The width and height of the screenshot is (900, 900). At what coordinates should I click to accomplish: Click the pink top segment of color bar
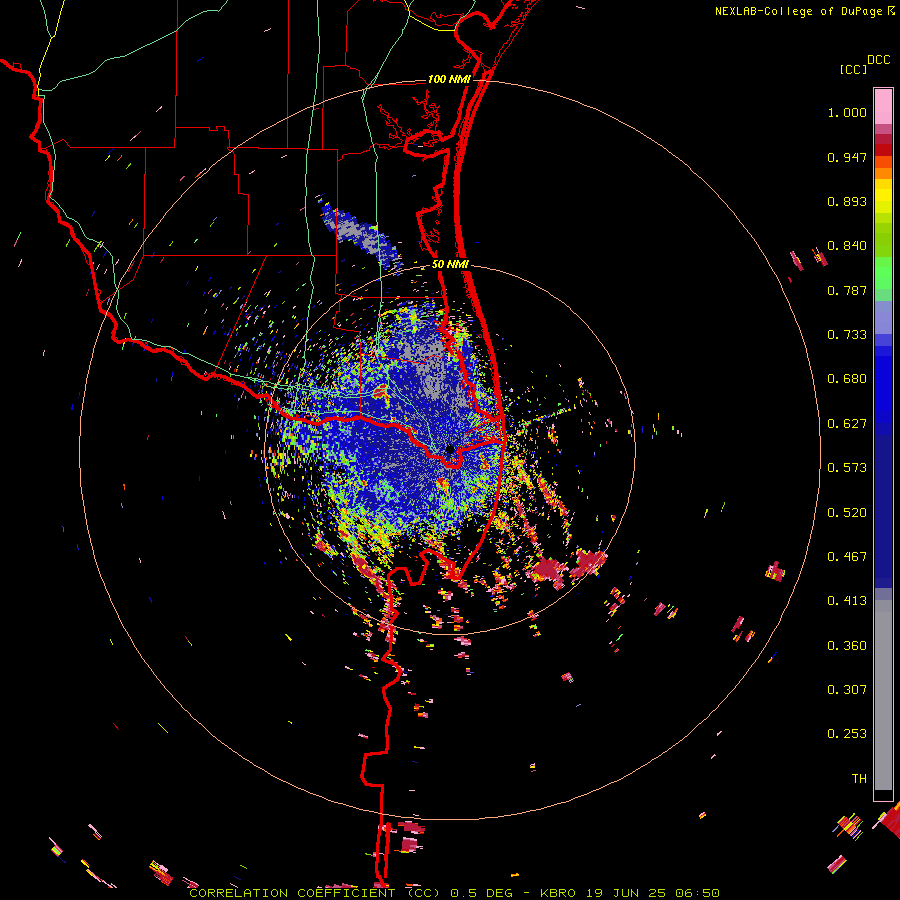(883, 107)
